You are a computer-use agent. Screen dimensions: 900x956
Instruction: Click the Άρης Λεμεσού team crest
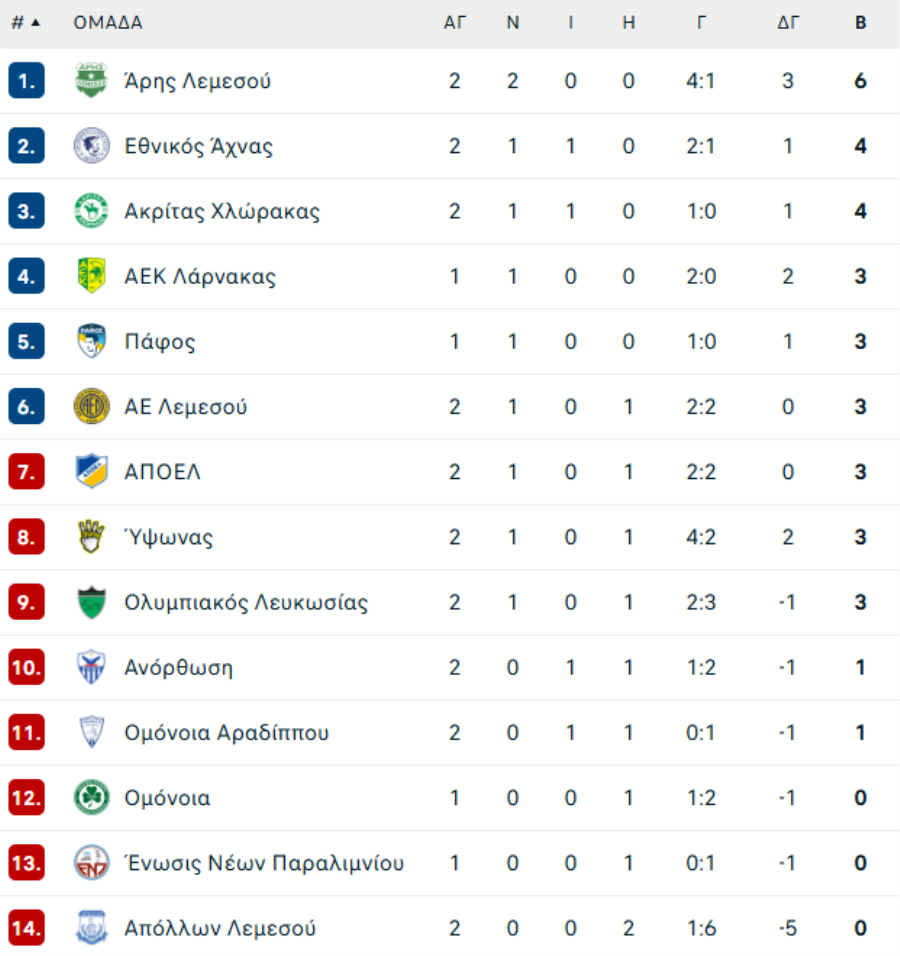click(x=91, y=81)
